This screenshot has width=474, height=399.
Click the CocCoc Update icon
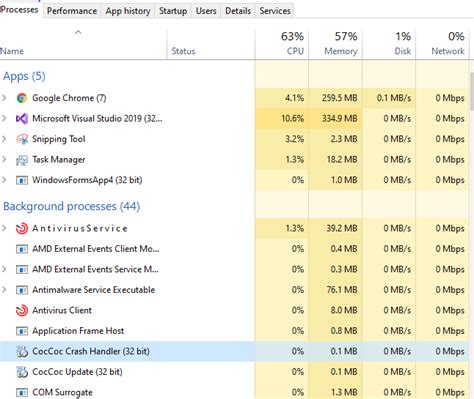pyautogui.click(x=22, y=372)
